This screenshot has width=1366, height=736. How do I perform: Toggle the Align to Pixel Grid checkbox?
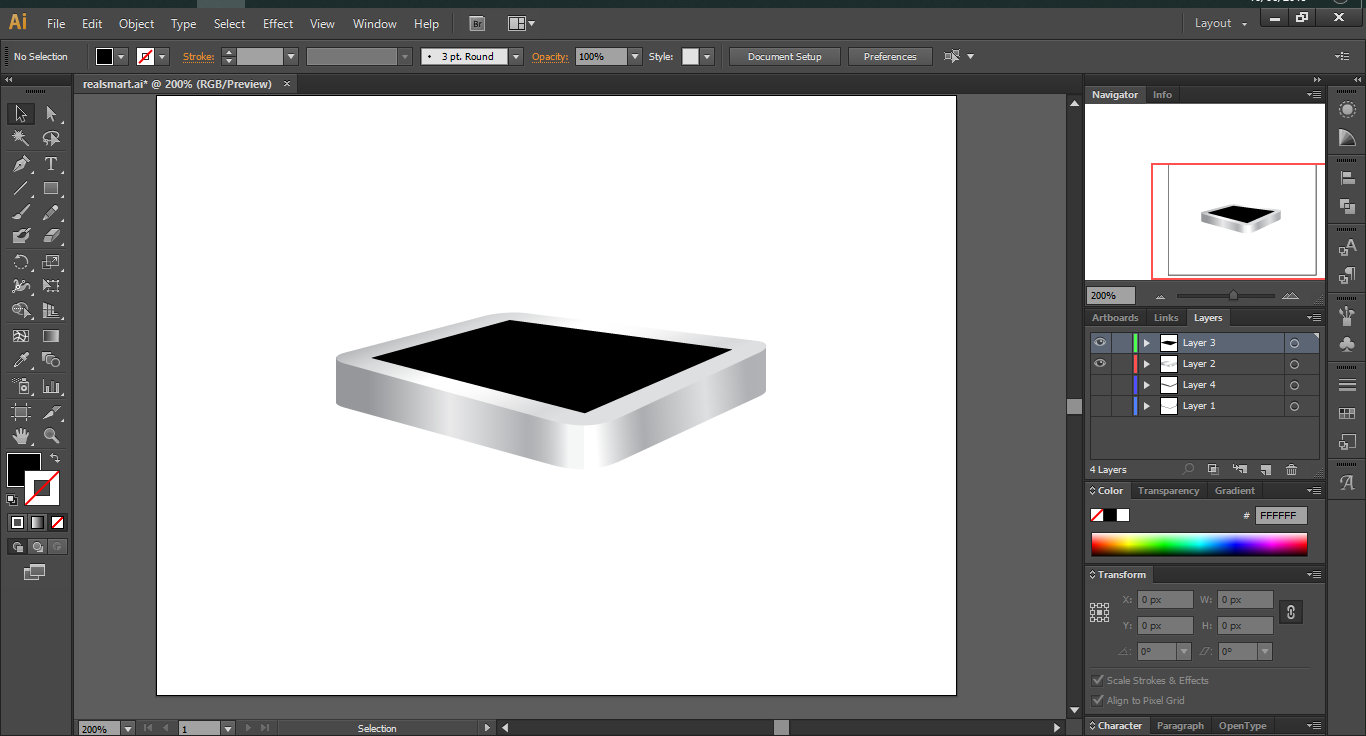[1098, 701]
